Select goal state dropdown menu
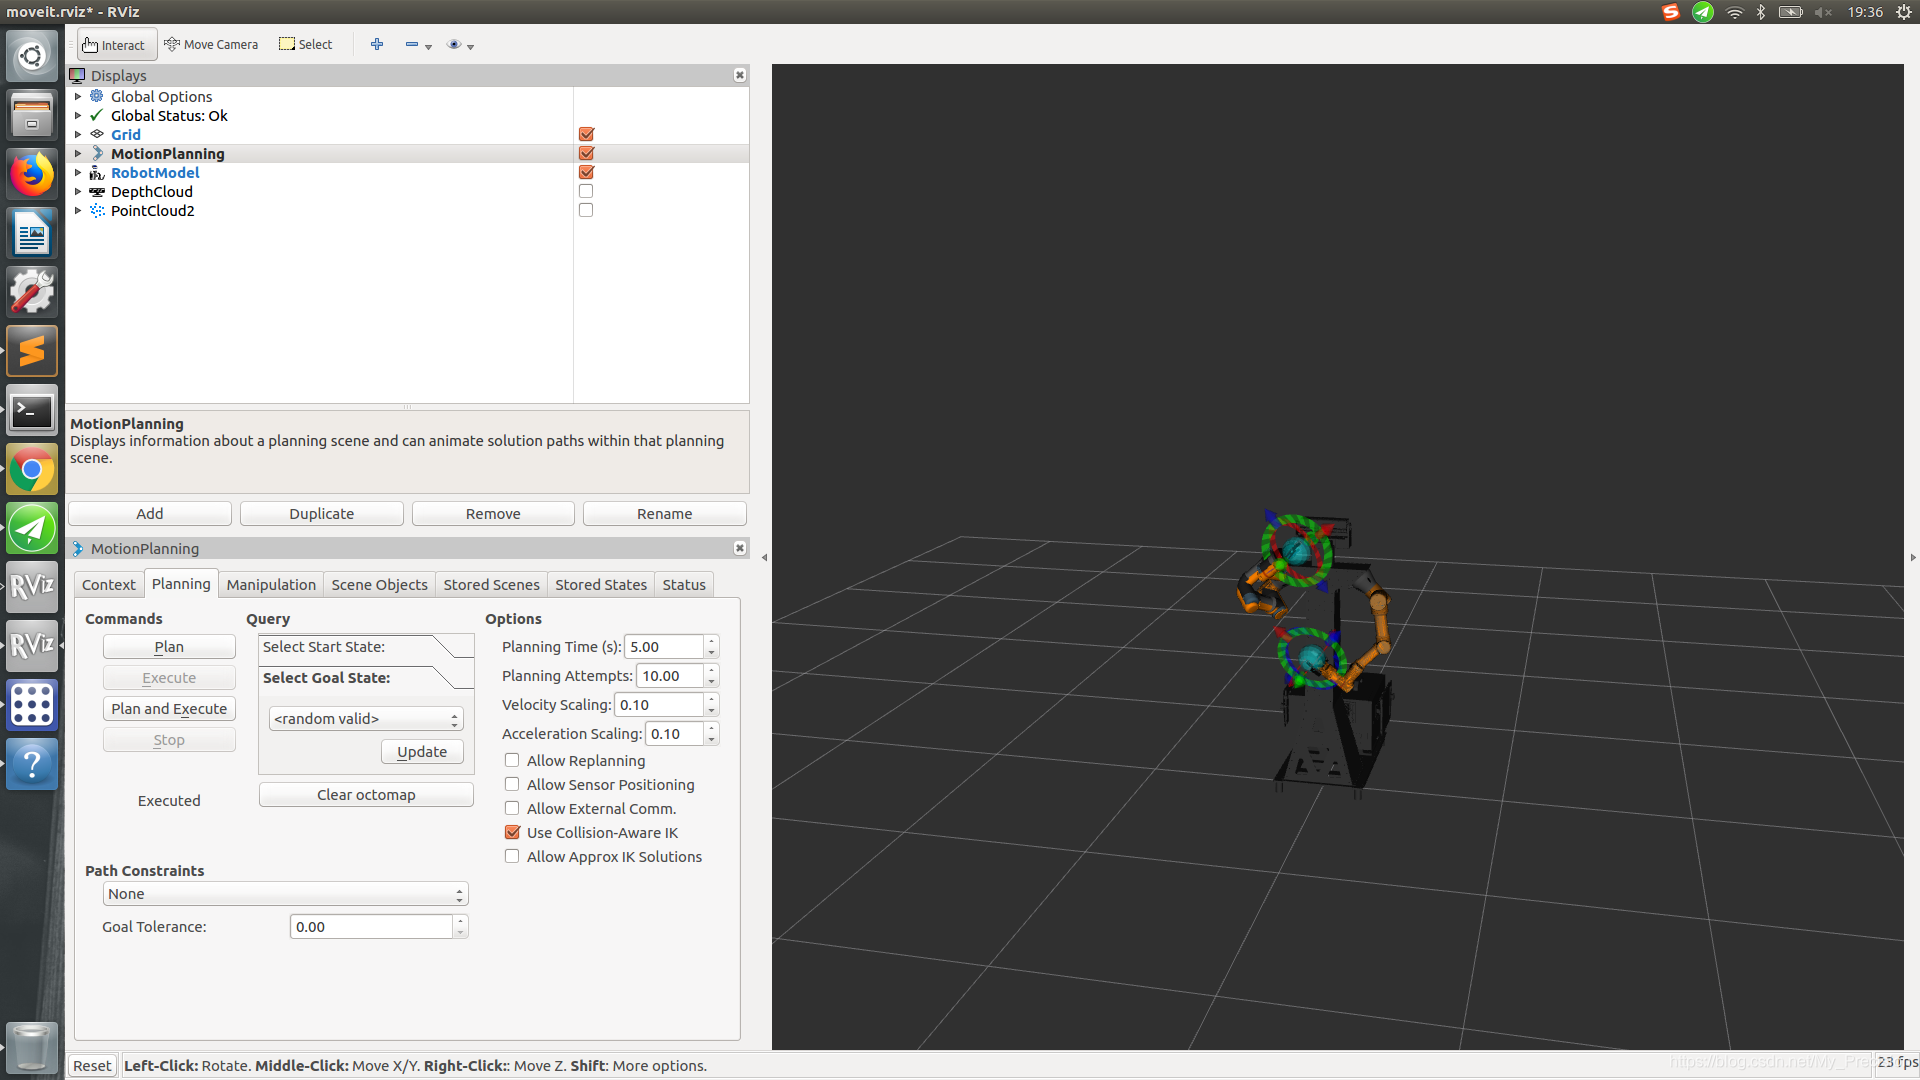 click(x=365, y=717)
